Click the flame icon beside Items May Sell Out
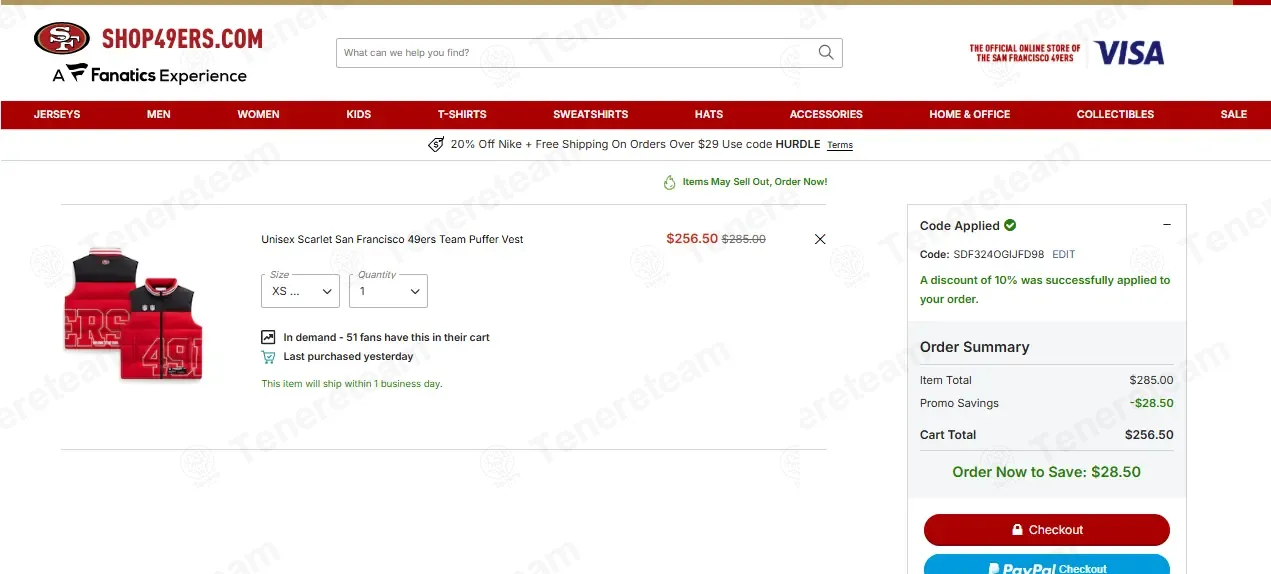 [x=670, y=182]
